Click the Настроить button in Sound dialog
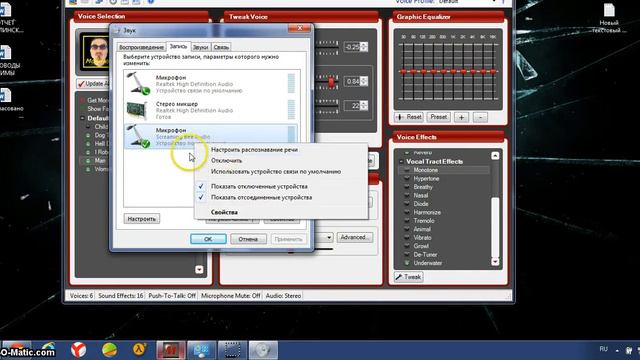Image resolution: width=640 pixels, height=360 pixels. 142,219
